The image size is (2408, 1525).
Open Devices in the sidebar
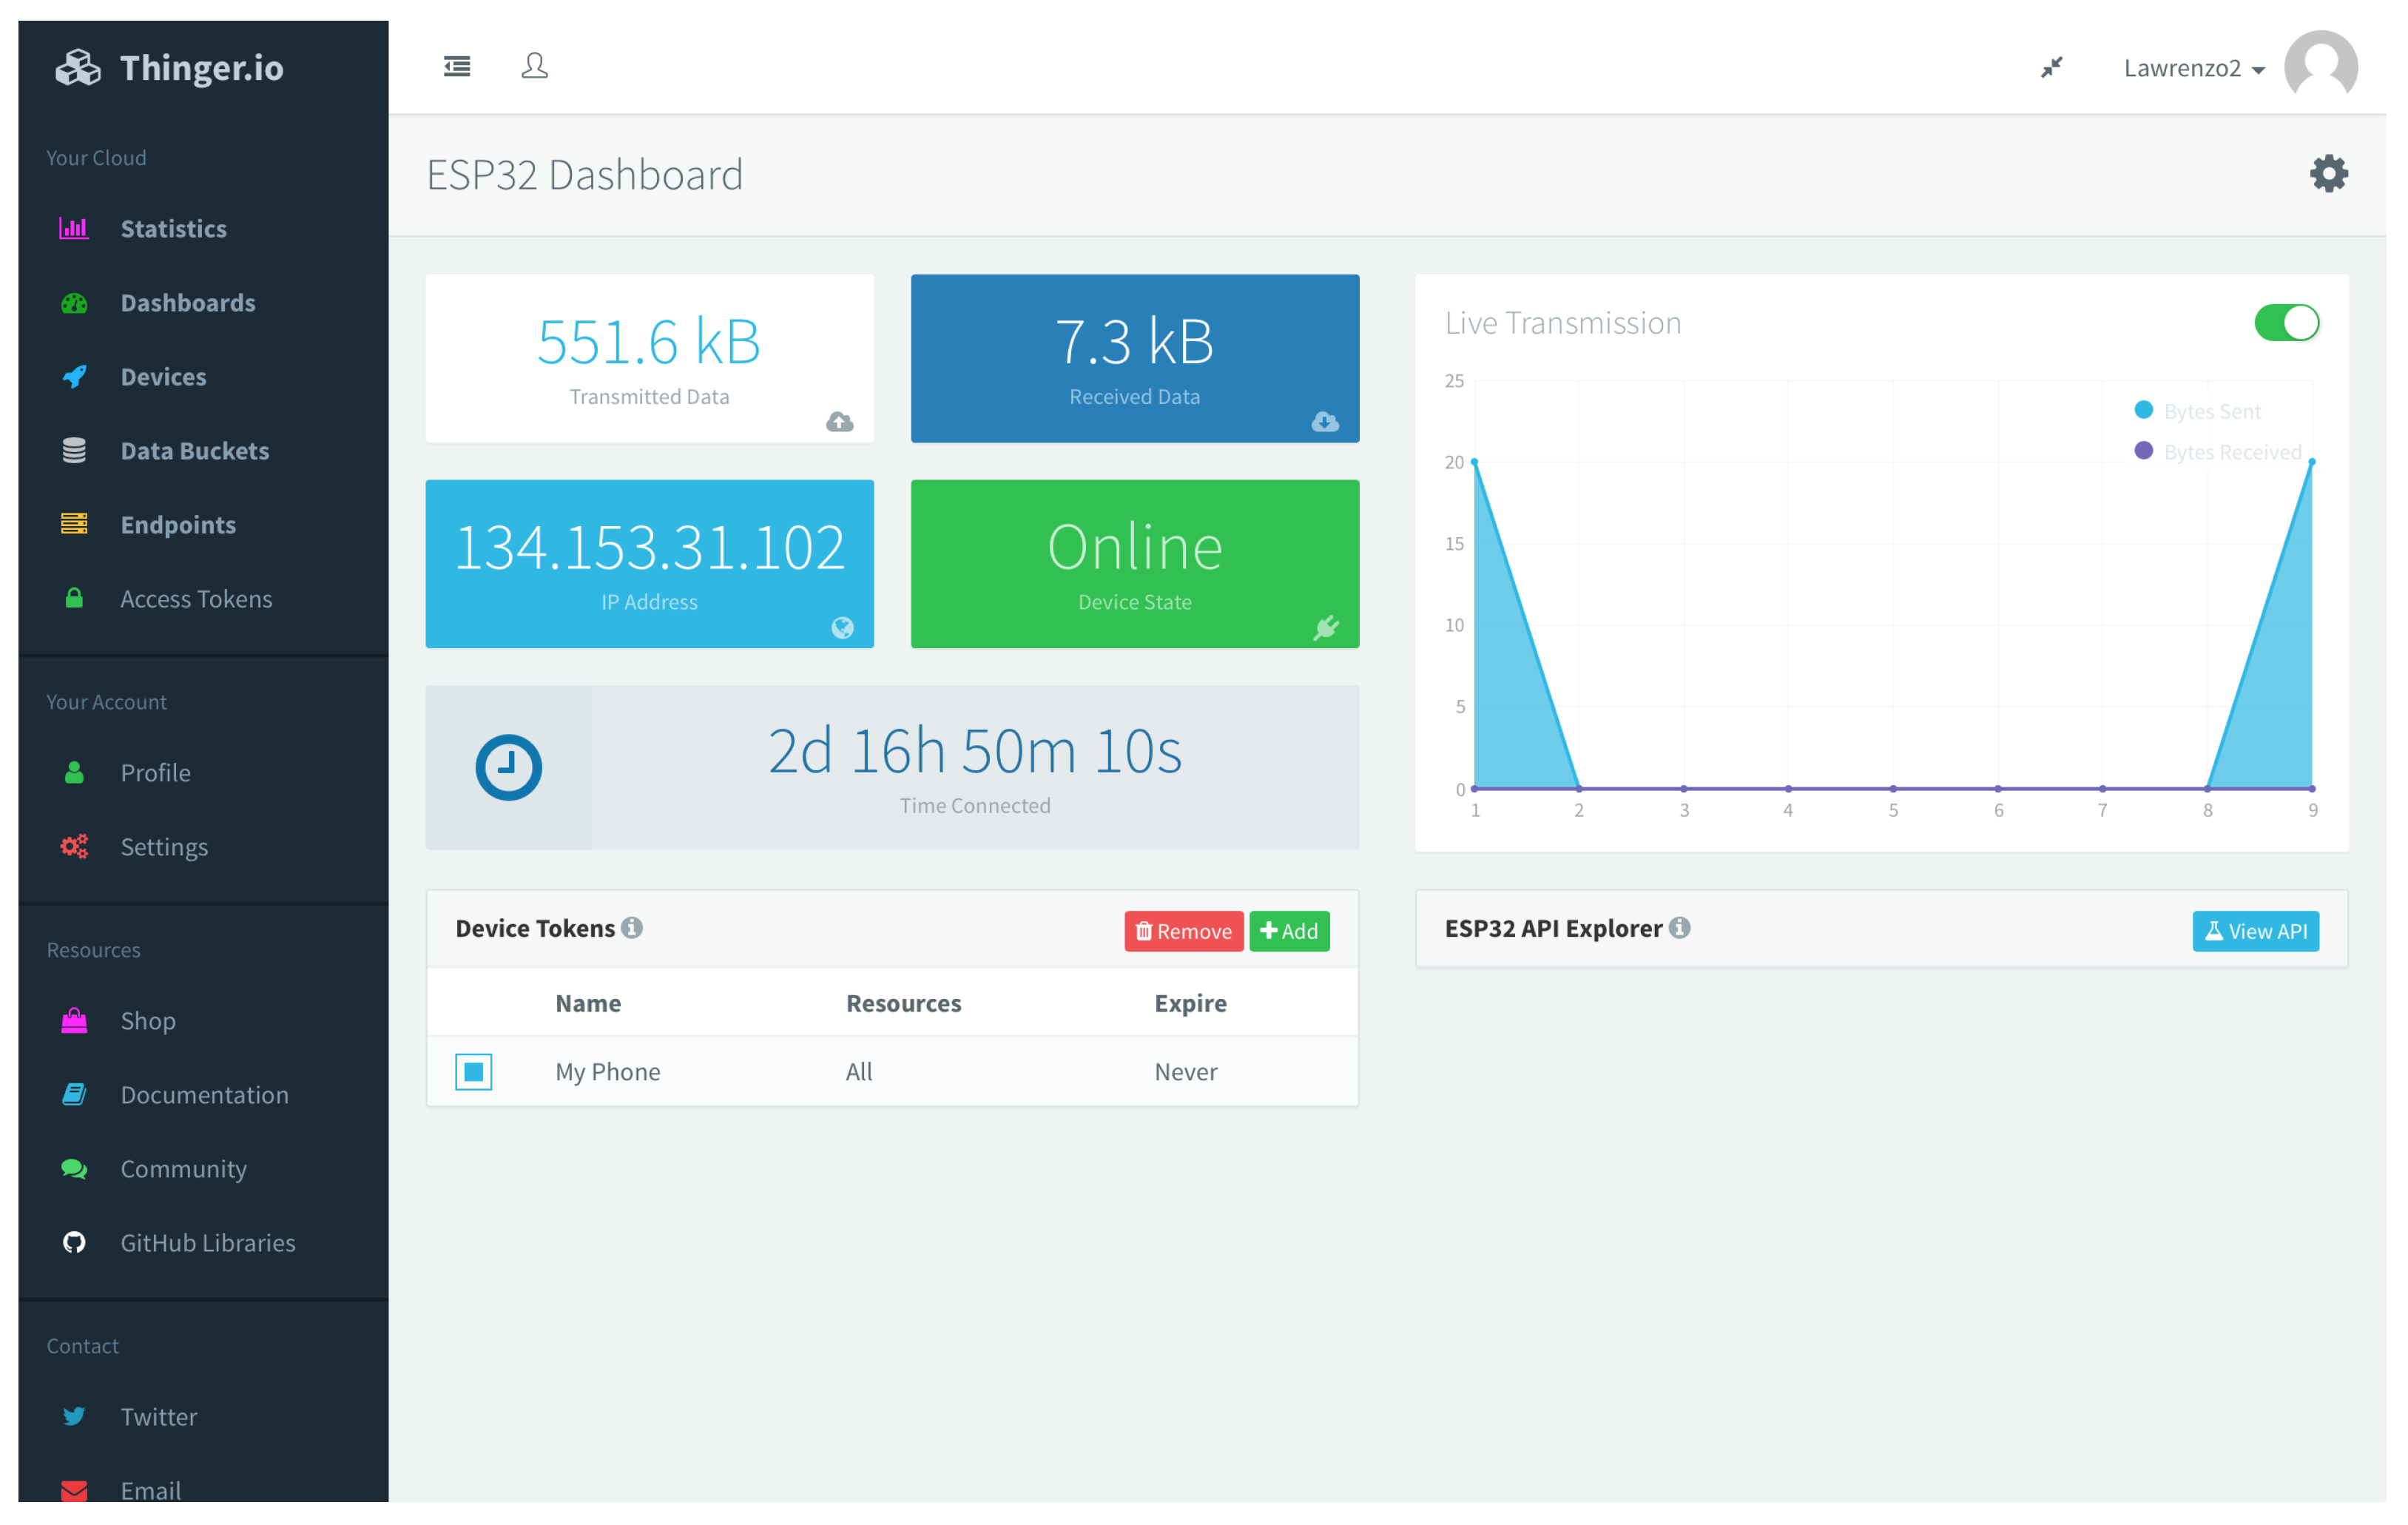click(x=163, y=377)
